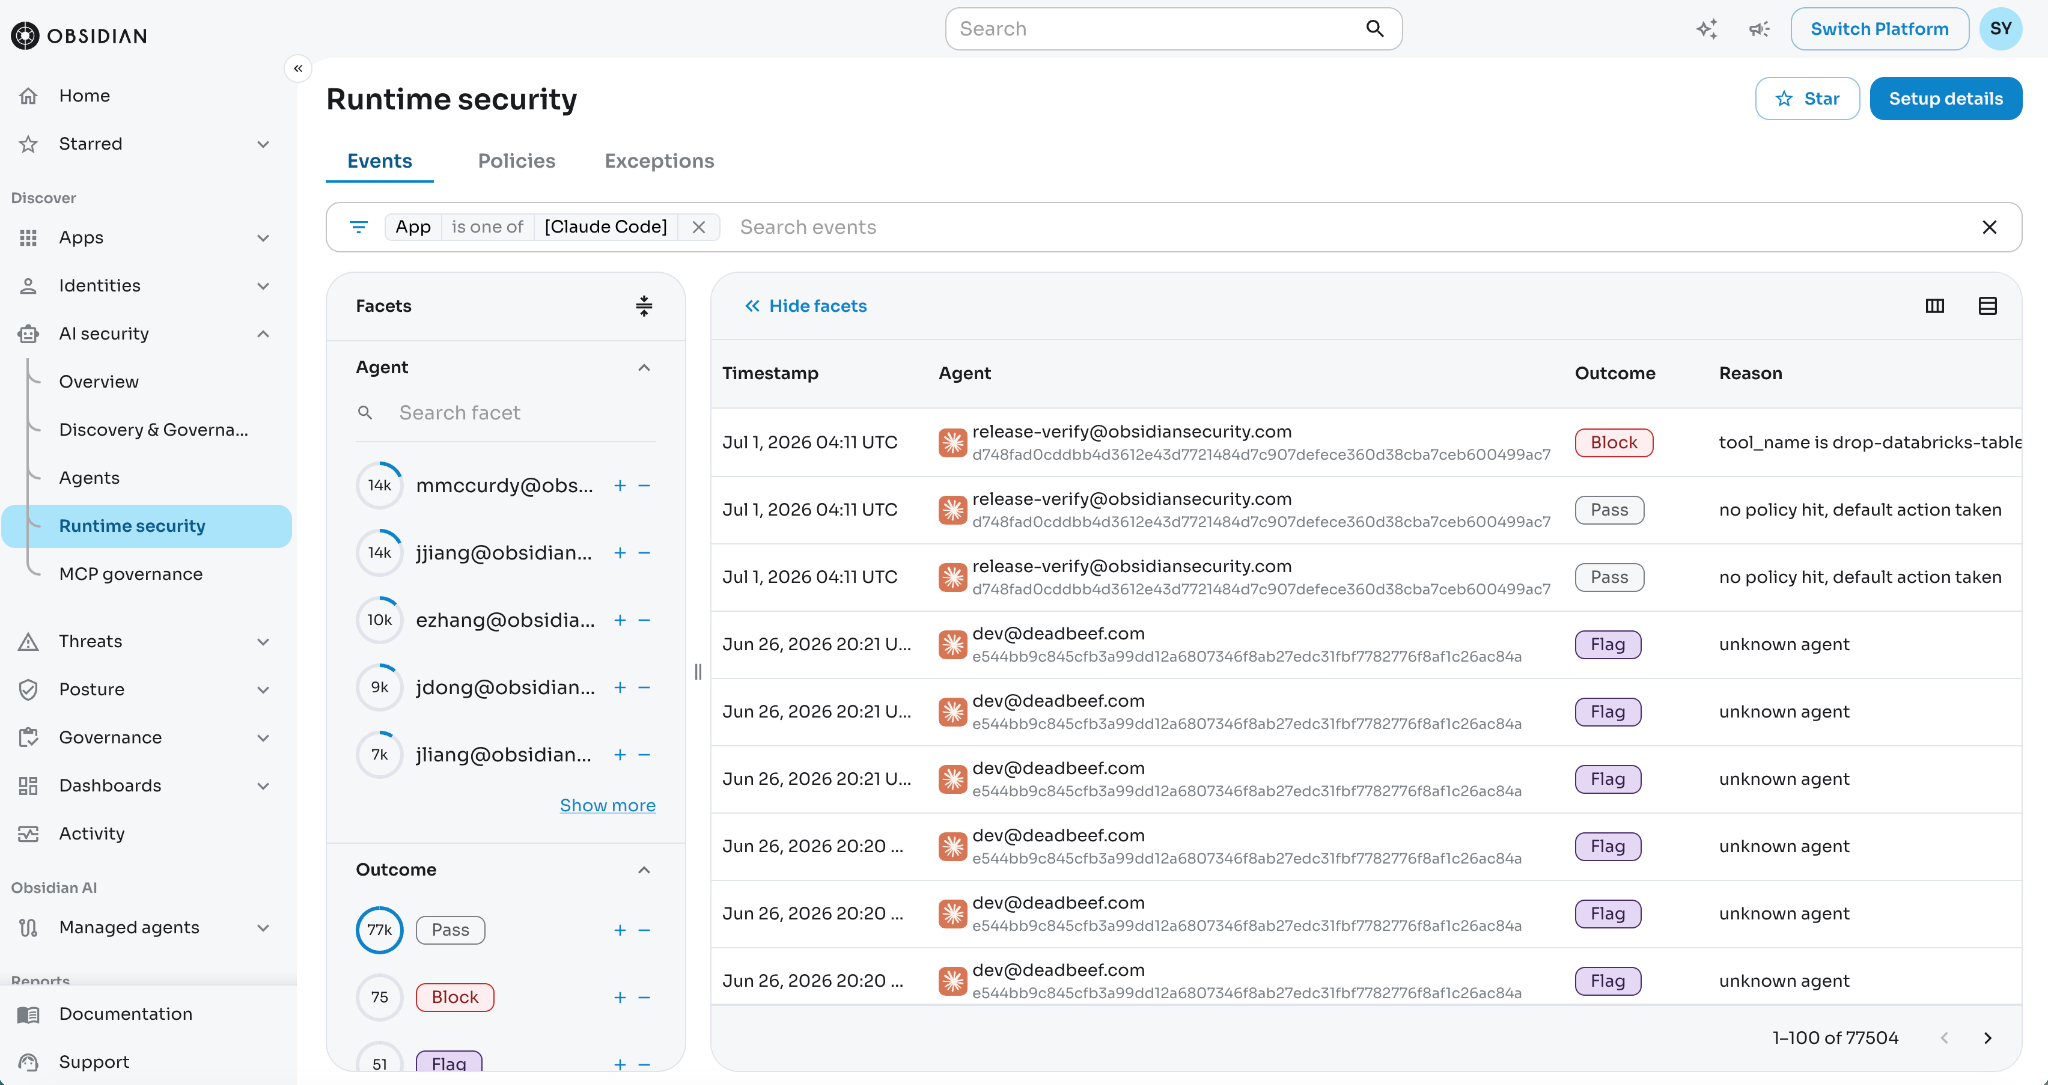Clear all filters with the search bar X

click(x=1990, y=227)
